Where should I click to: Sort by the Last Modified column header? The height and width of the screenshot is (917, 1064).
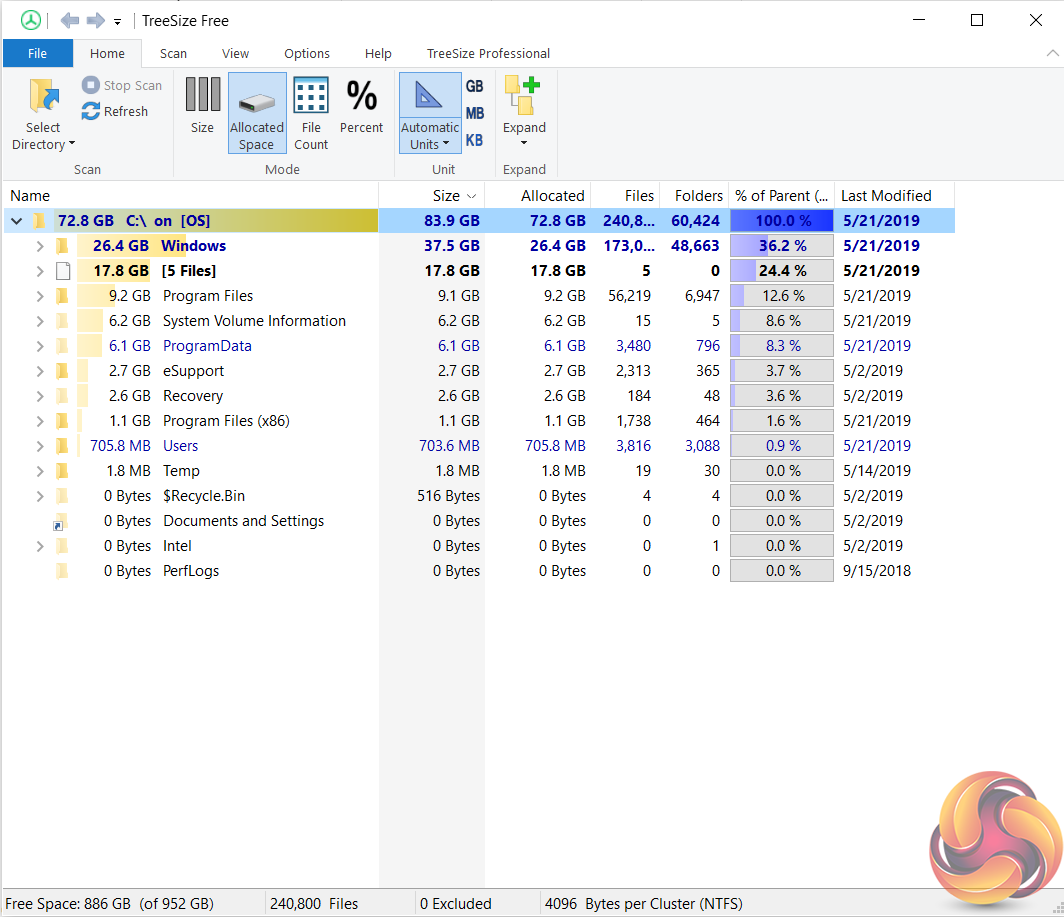886,196
